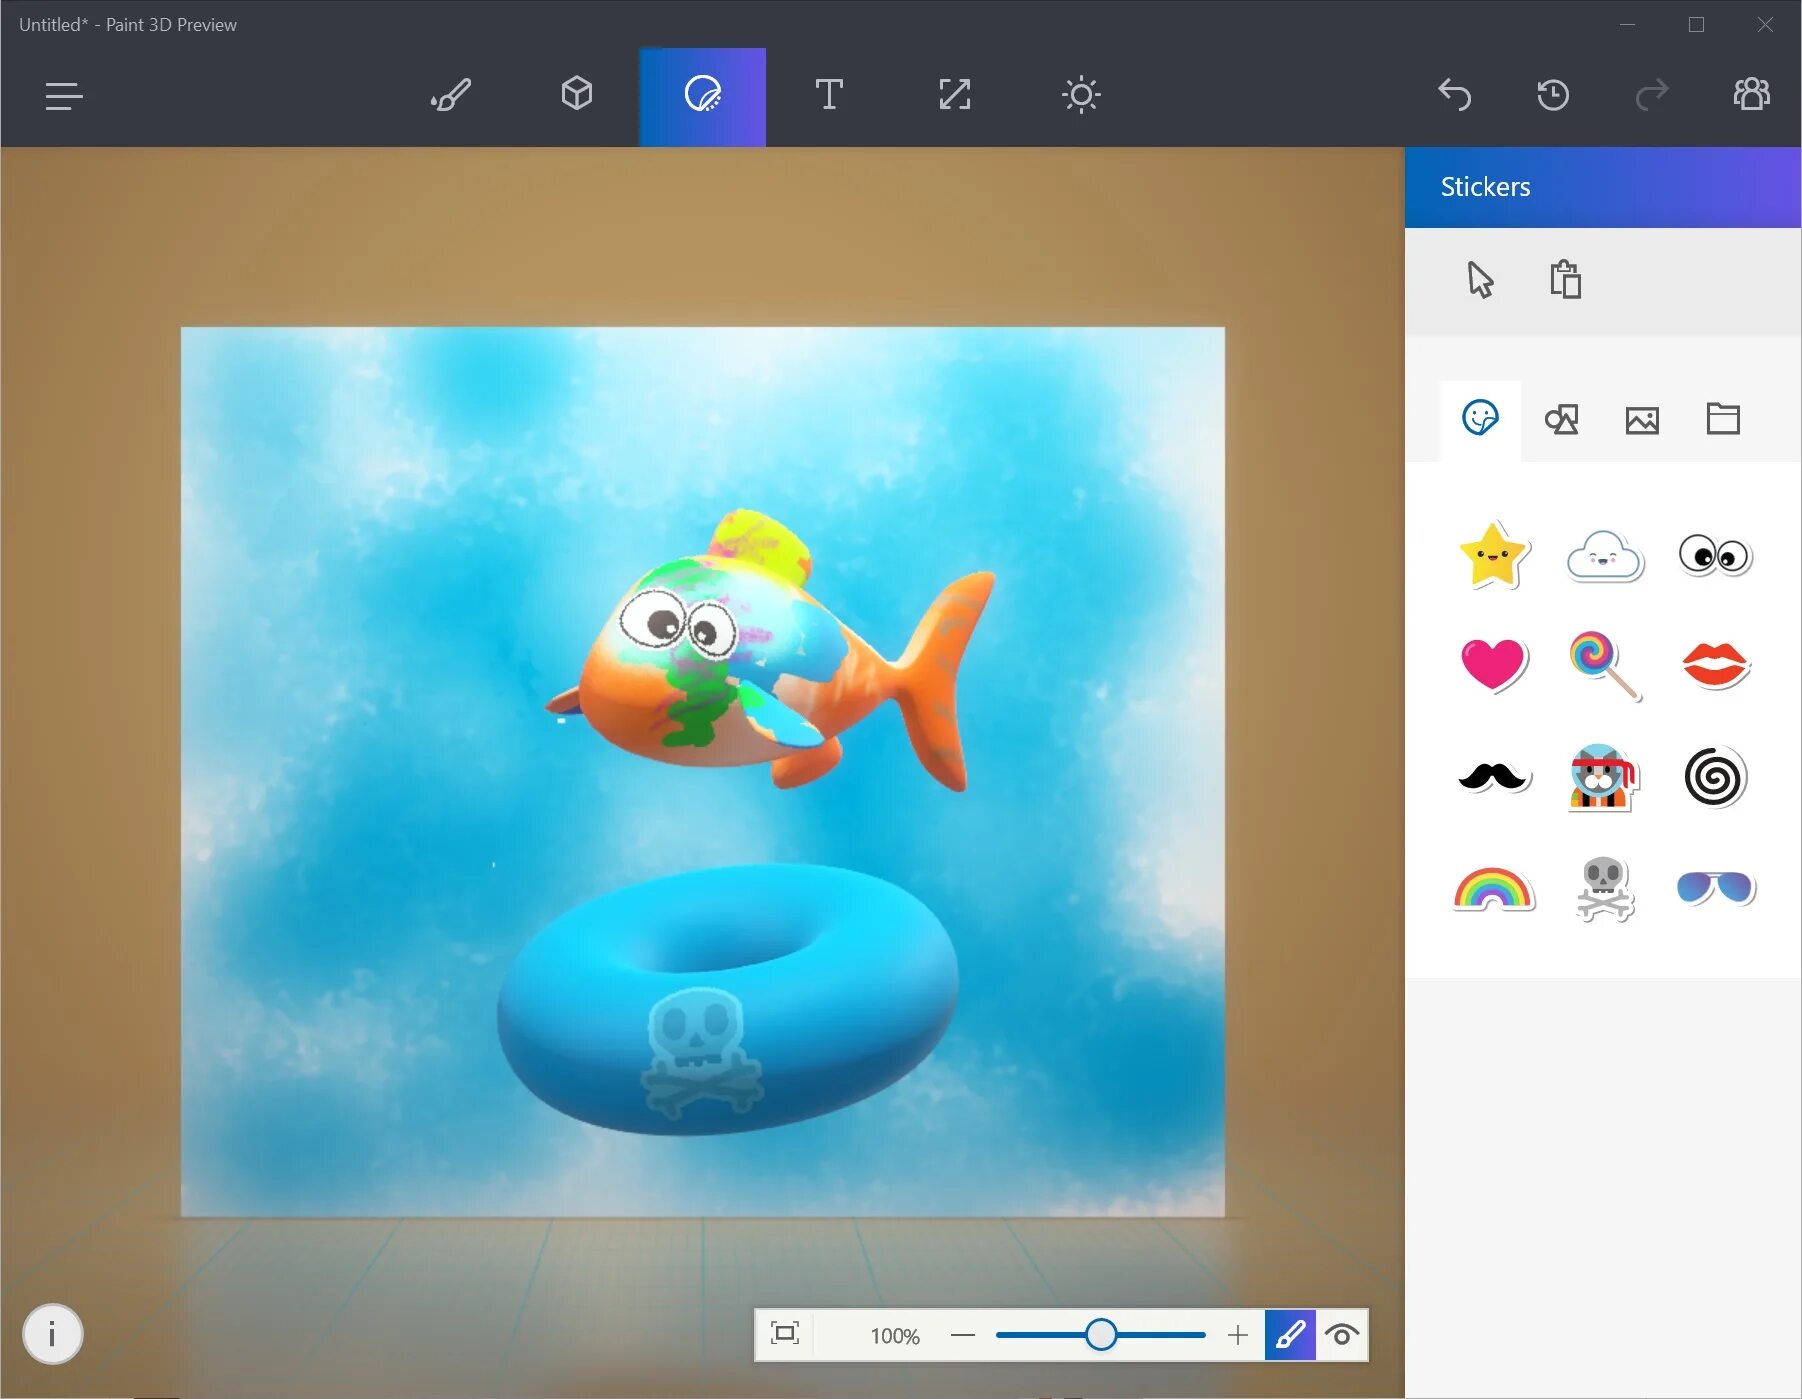This screenshot has width=1802, height=1399.
Task: Click the fit-to-screen canvas icon
Action: click(x=785, y=1334)
